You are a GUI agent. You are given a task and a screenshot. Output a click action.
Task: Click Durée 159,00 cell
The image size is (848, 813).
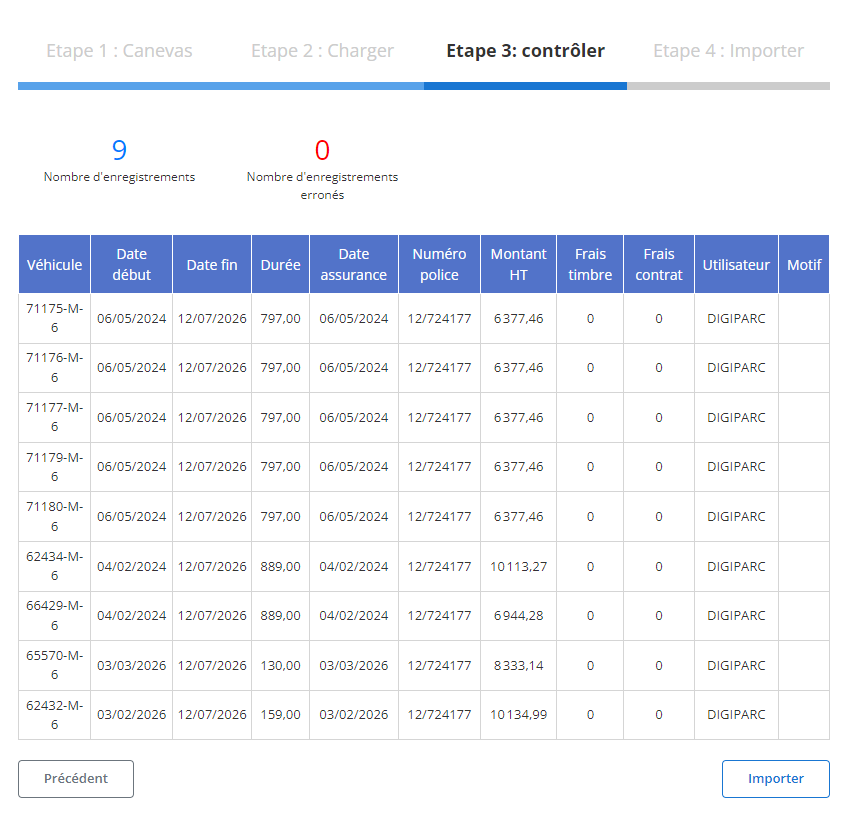coord(281,715)
